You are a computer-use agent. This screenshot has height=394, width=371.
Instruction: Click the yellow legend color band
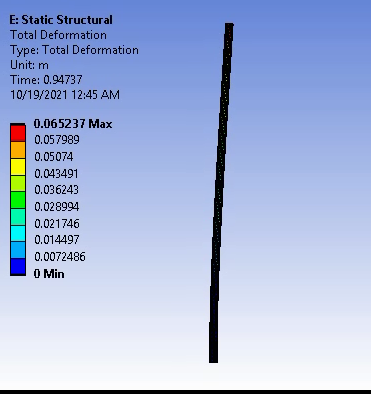click(x=18, y=167)
